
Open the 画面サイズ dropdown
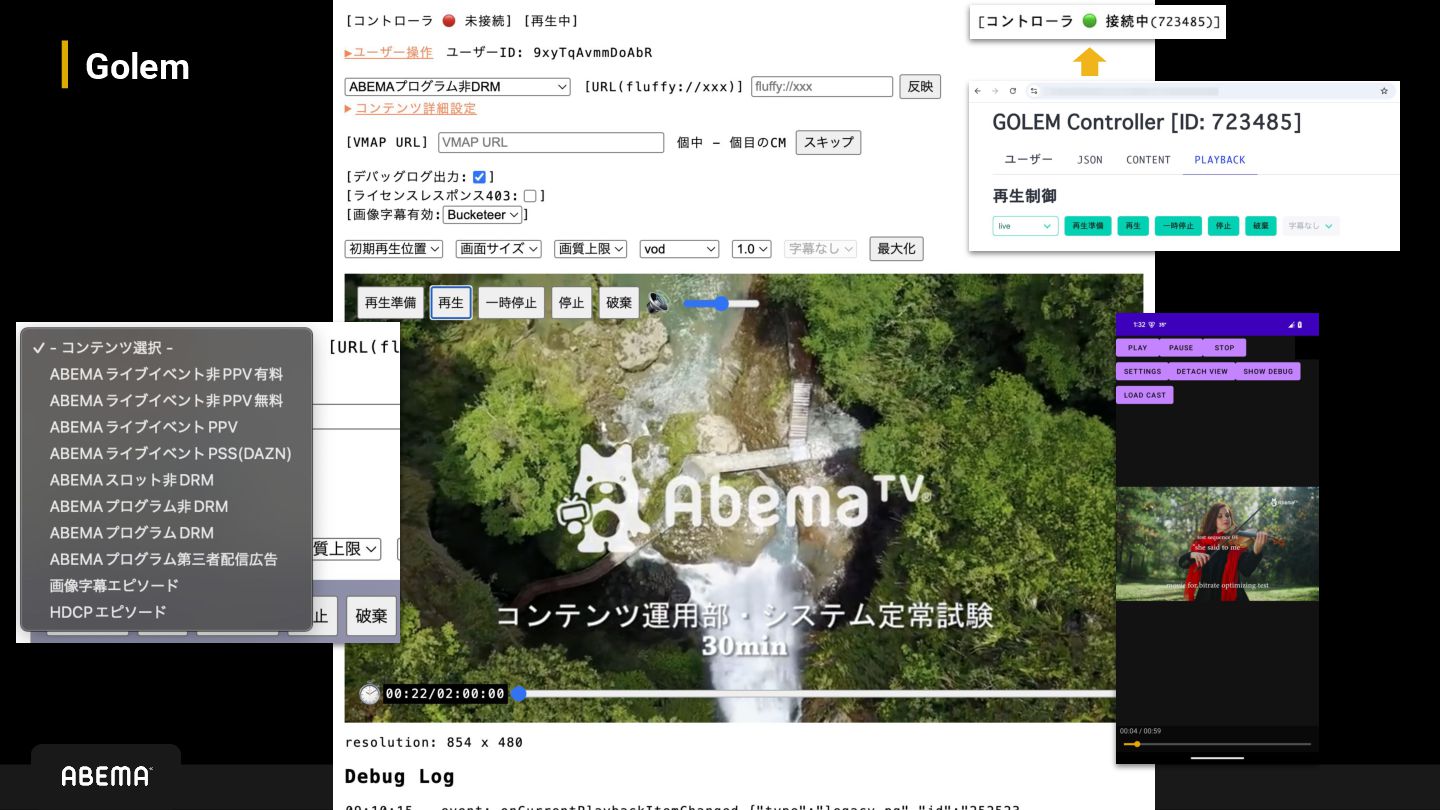498,249
